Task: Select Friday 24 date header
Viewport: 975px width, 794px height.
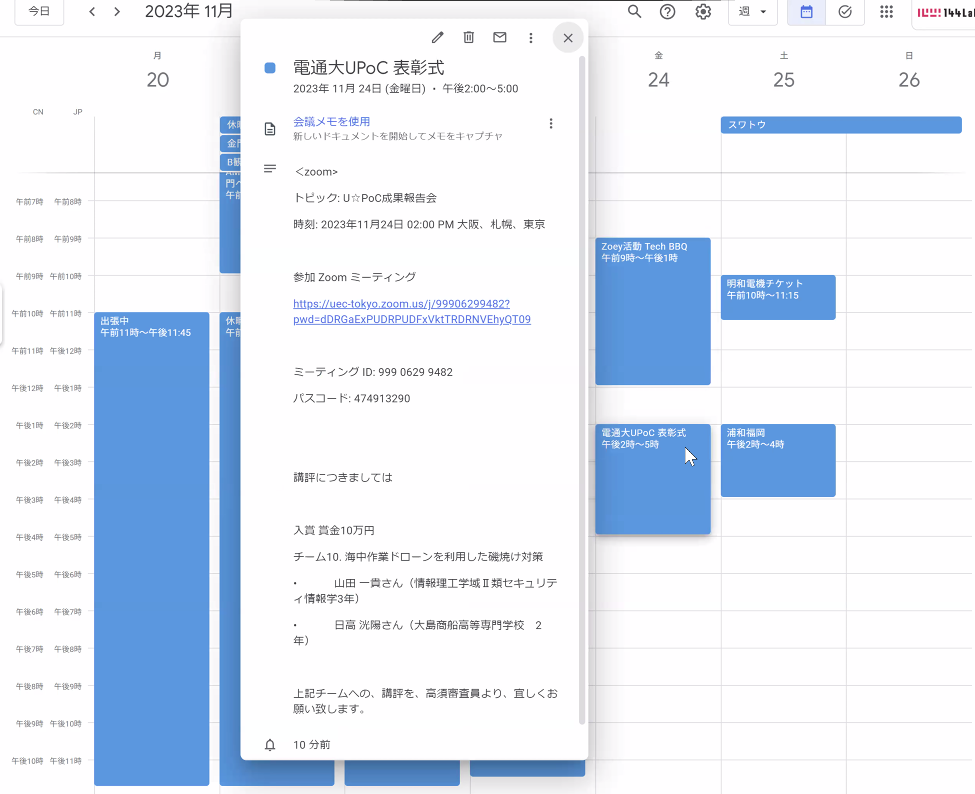Action: click(x=658, y=80)
